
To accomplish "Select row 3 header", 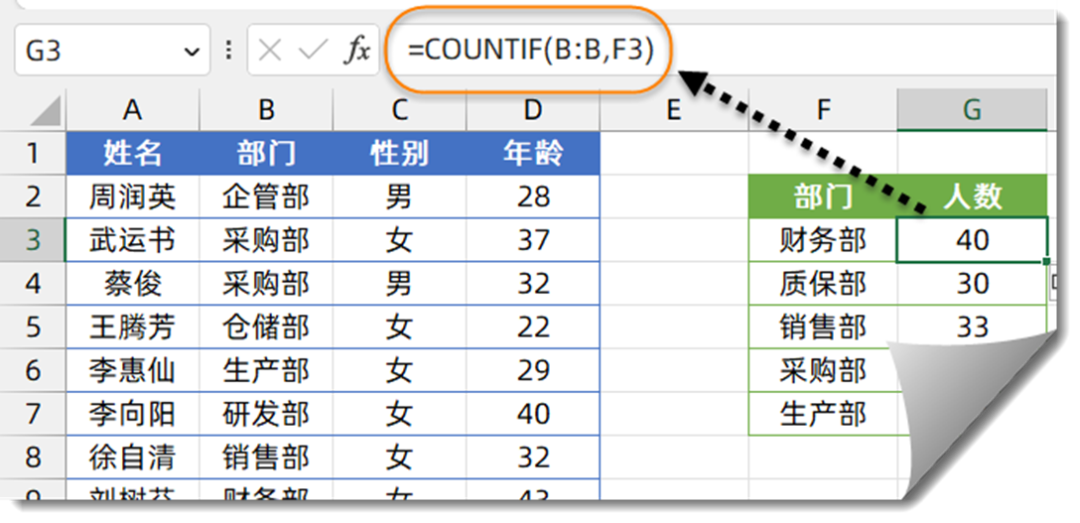I will tap(32, 240).
